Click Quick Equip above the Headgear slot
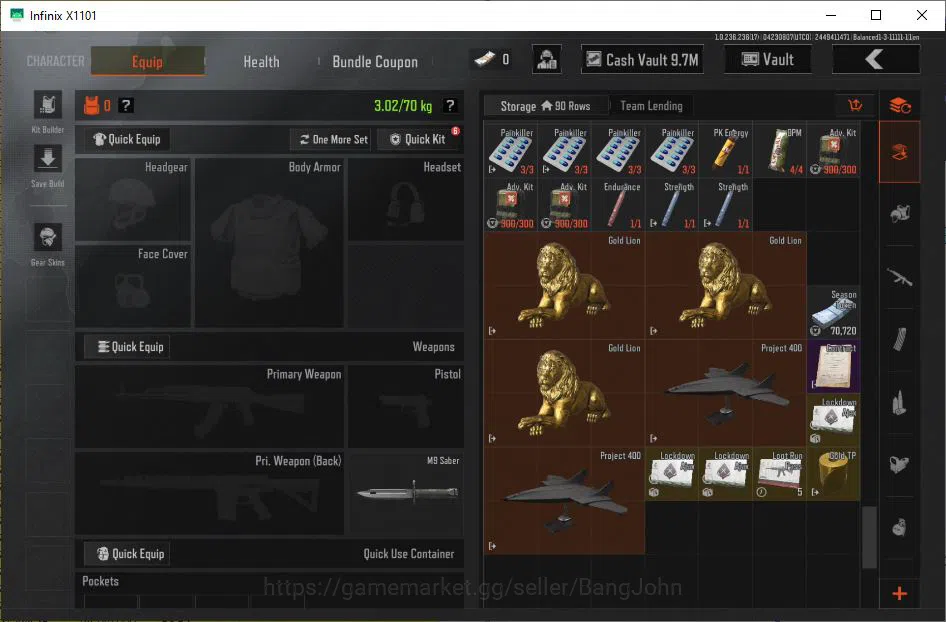This screenshot has height=622, width=946. pos(127,139)
